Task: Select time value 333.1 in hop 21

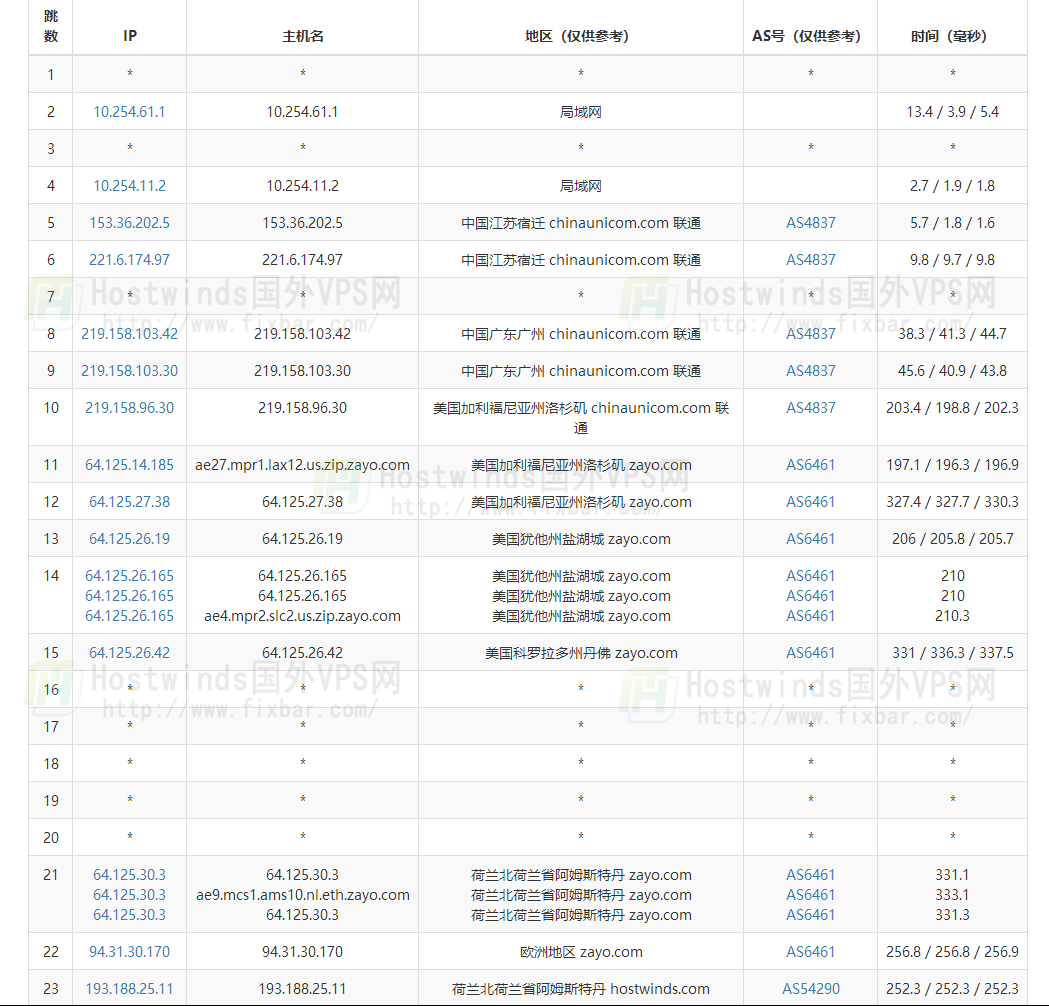Action: click(x=952, y=895)
